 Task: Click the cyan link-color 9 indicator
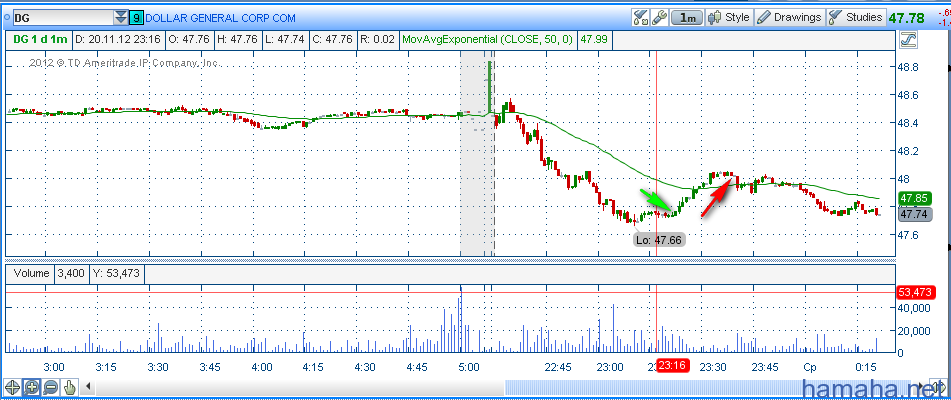[x=137, y=18]
